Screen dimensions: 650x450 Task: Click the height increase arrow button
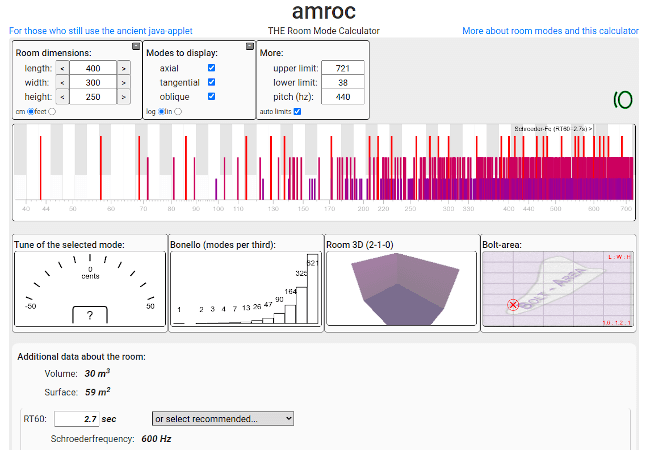point(124,97)
